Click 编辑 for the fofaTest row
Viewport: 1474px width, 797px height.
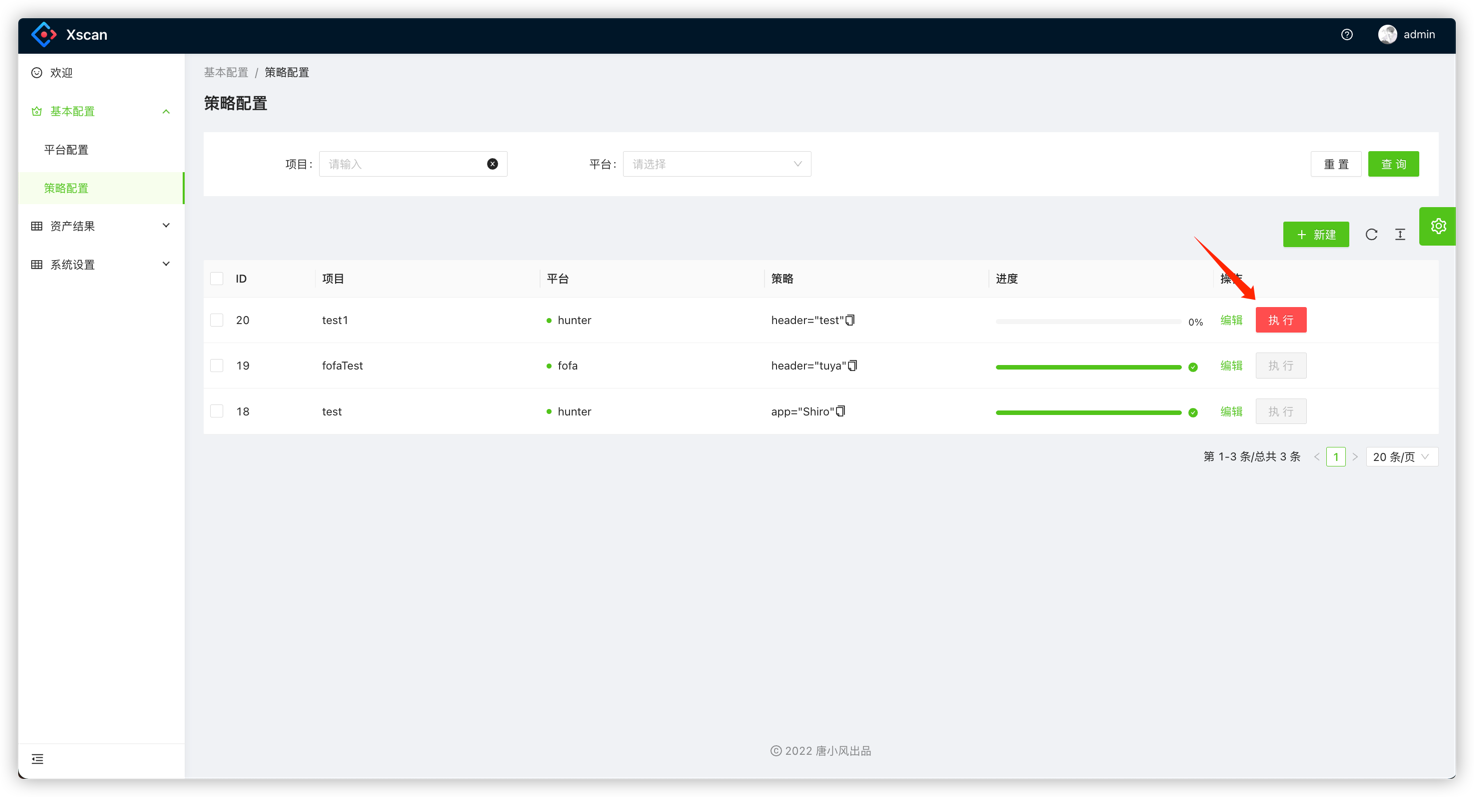click(x=1232, y=365)
